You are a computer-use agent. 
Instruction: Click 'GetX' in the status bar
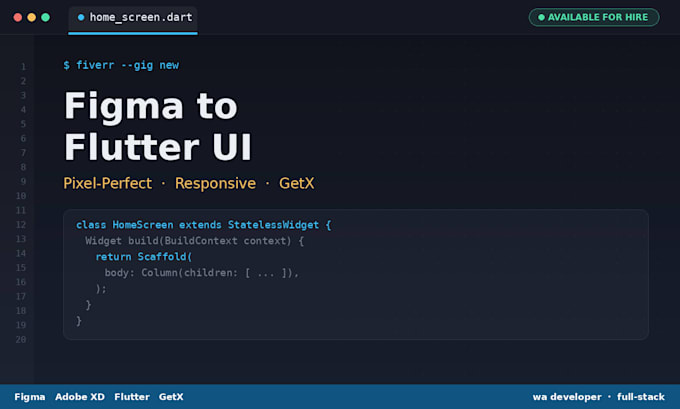[171, 397]
